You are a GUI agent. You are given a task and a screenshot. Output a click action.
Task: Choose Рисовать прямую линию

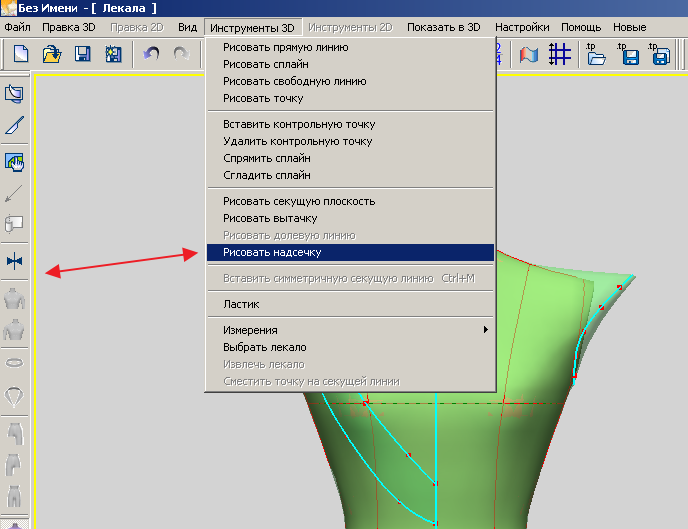point(350,47)
